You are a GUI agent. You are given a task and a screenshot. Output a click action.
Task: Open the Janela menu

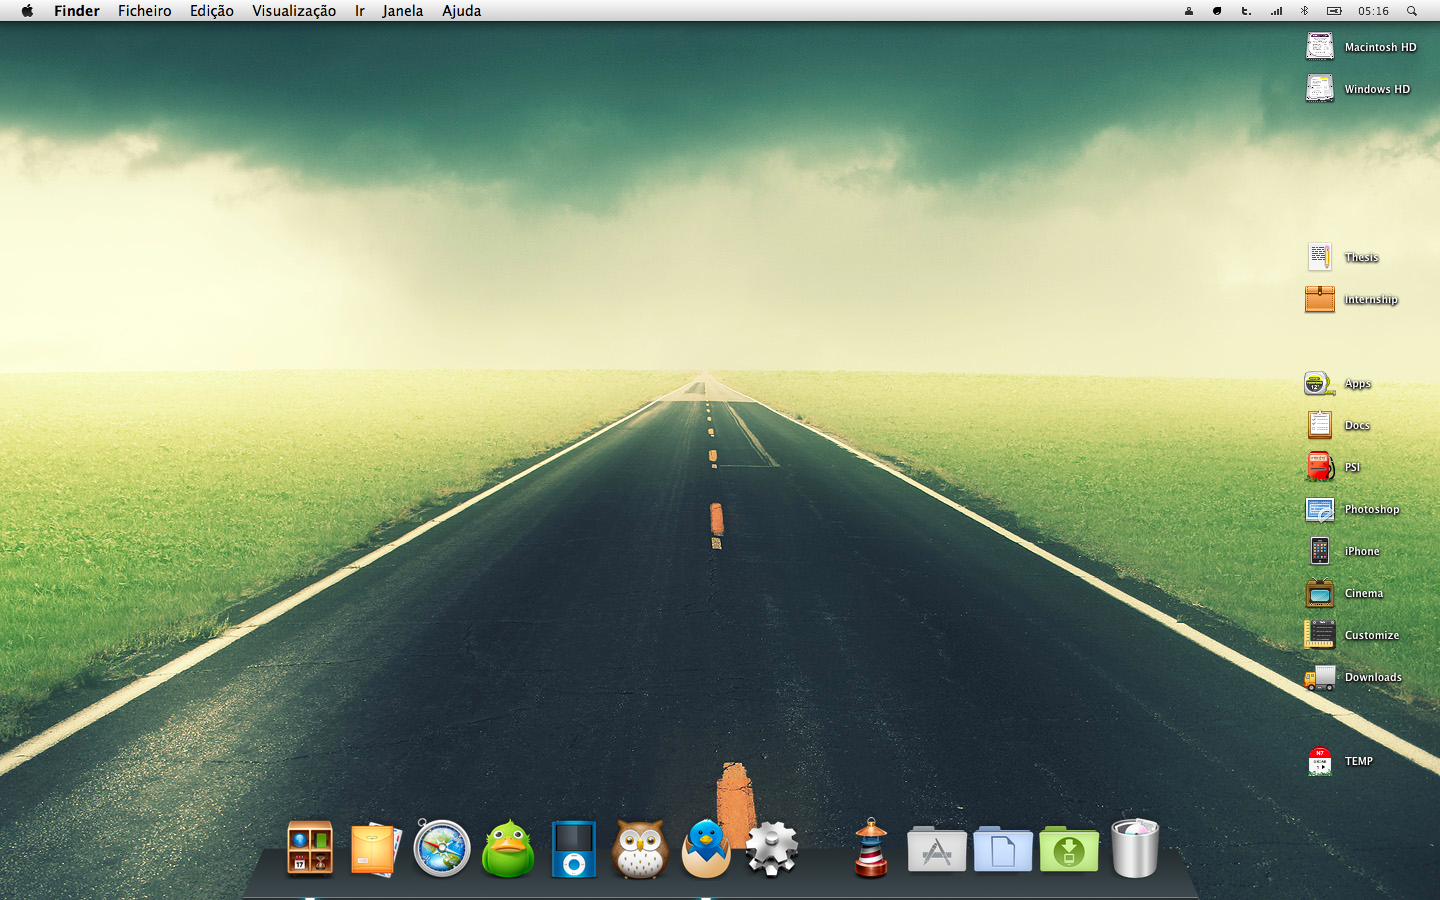click(403, 11)
